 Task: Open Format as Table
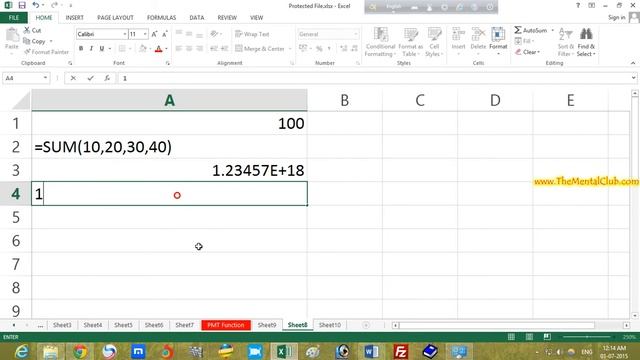click(x=410, y=42)
